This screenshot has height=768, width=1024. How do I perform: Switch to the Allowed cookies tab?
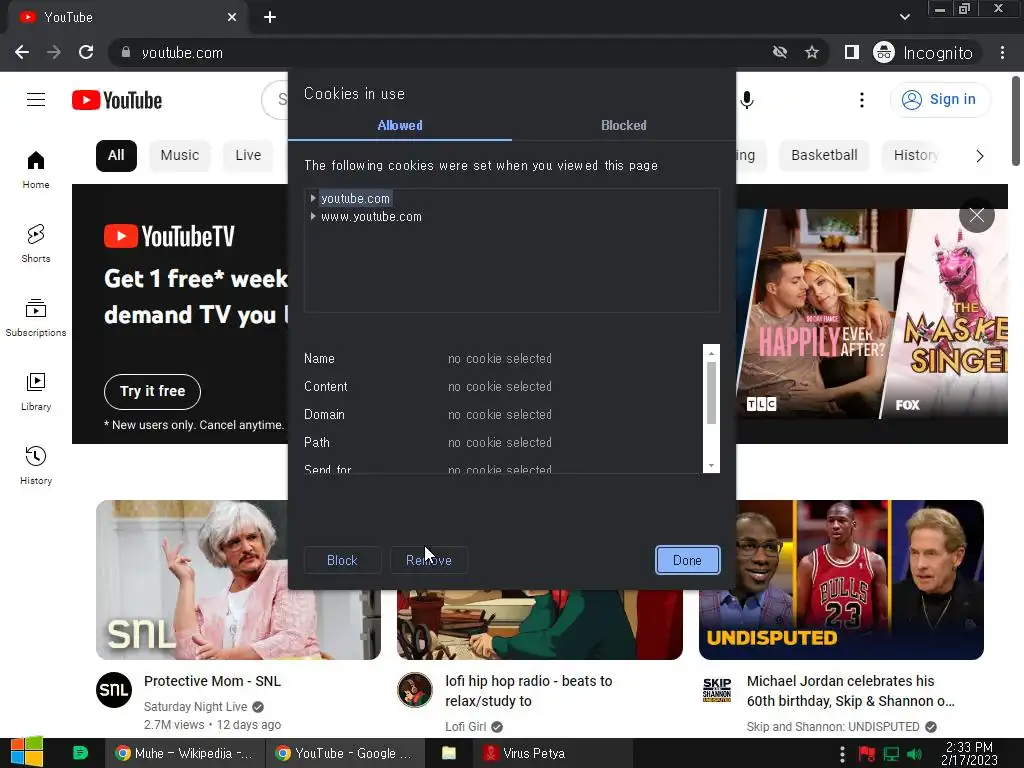click(400, 125)
